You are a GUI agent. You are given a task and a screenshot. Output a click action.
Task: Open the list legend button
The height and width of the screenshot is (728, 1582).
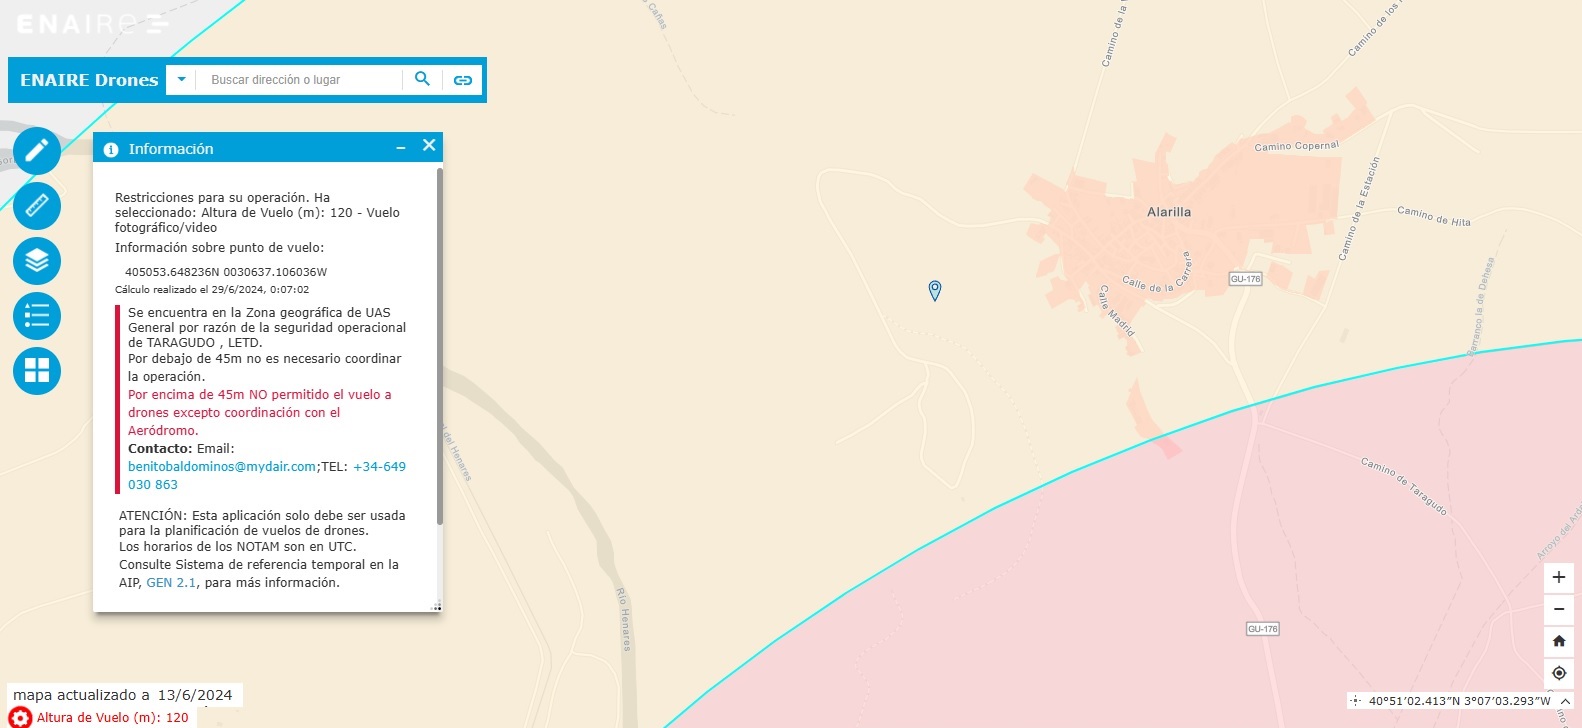(x=37, y=316)
